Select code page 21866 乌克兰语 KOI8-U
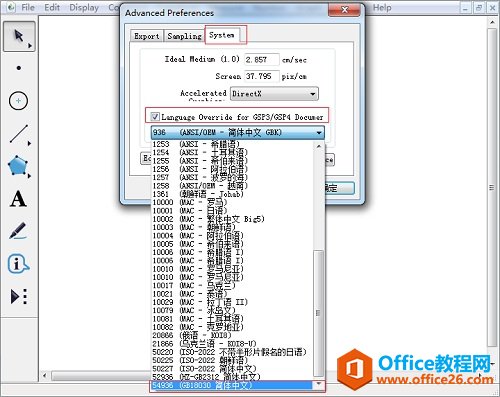This screenshot has height=397, width=500. [x=232, y=344]
